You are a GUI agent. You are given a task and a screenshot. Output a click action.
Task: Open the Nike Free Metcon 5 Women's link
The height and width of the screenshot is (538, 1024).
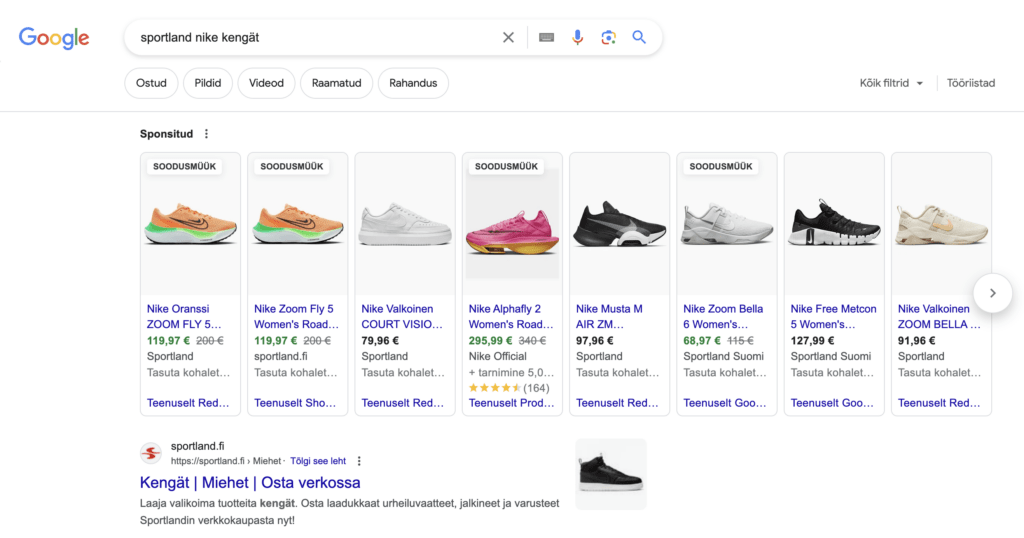pyautogui.click(x=833, y=317)
